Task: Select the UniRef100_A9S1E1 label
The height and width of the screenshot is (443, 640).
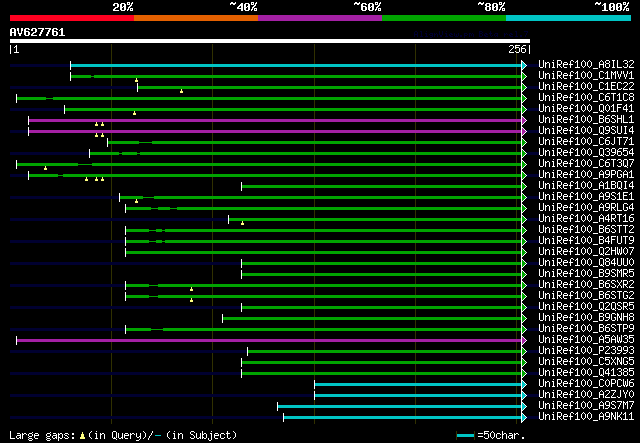Action: (x=586, y=197)
